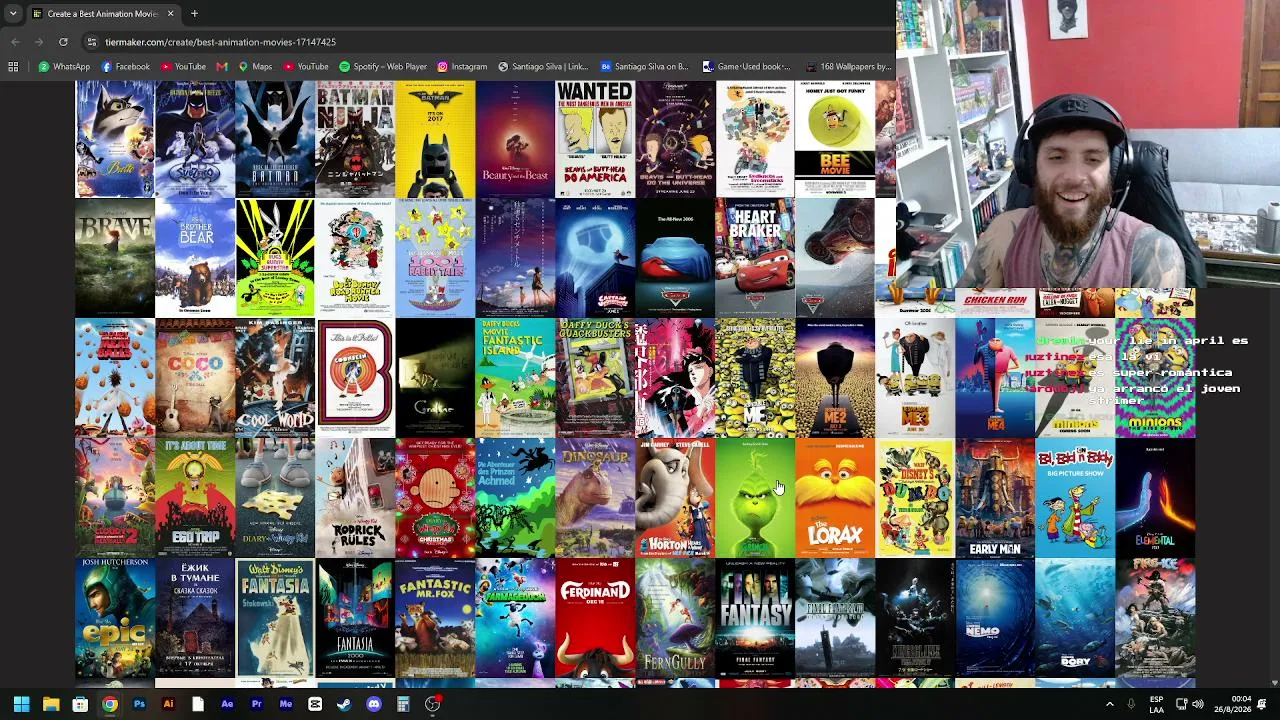Open the Chrome tab search dropdown
Screen dimensions: 1280x720
[13, 14]
